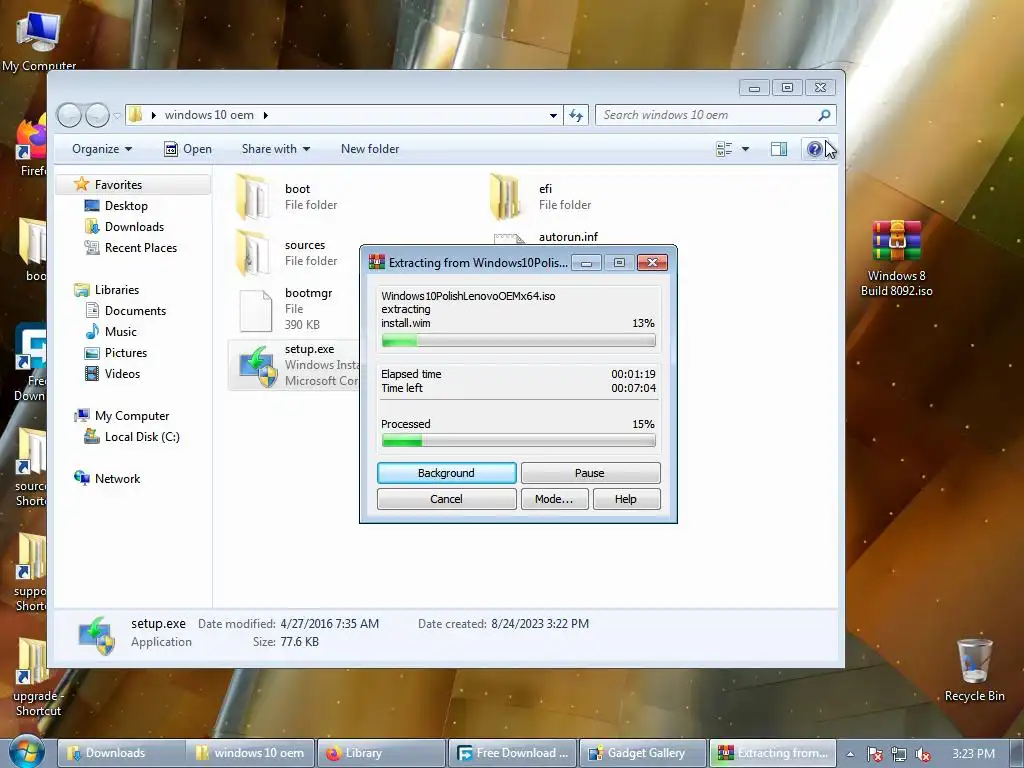The image size is (1024, 768).
Task: Click the setup.exe name in the details pane
Action: click(158, 624)
